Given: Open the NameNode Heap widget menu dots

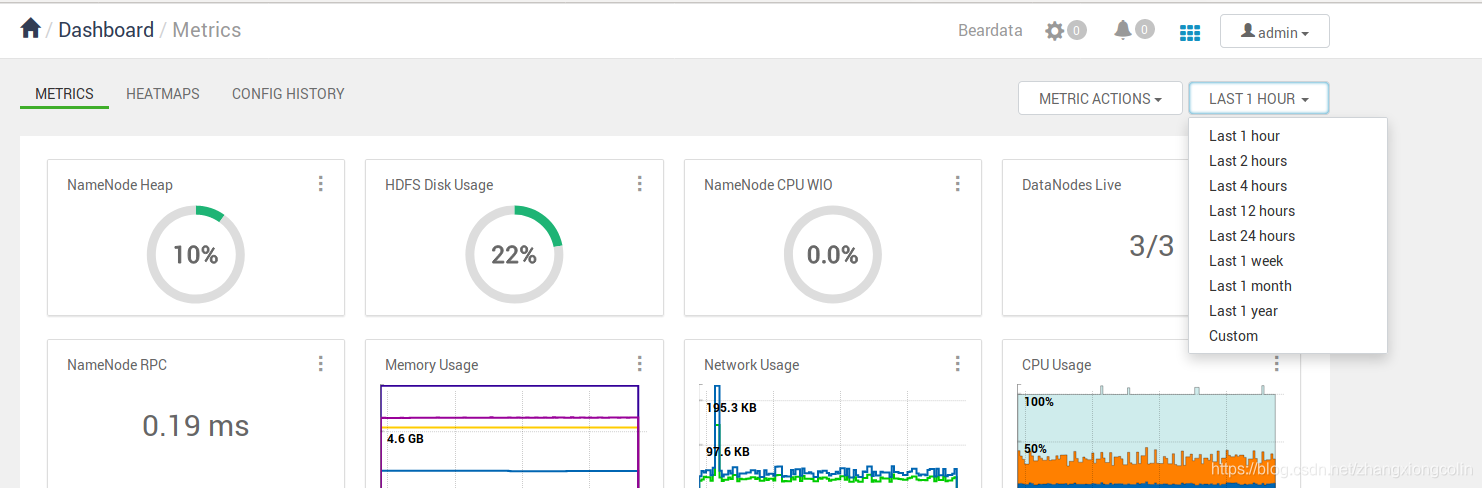Looking at the screenshot, I should pos(321,184).
